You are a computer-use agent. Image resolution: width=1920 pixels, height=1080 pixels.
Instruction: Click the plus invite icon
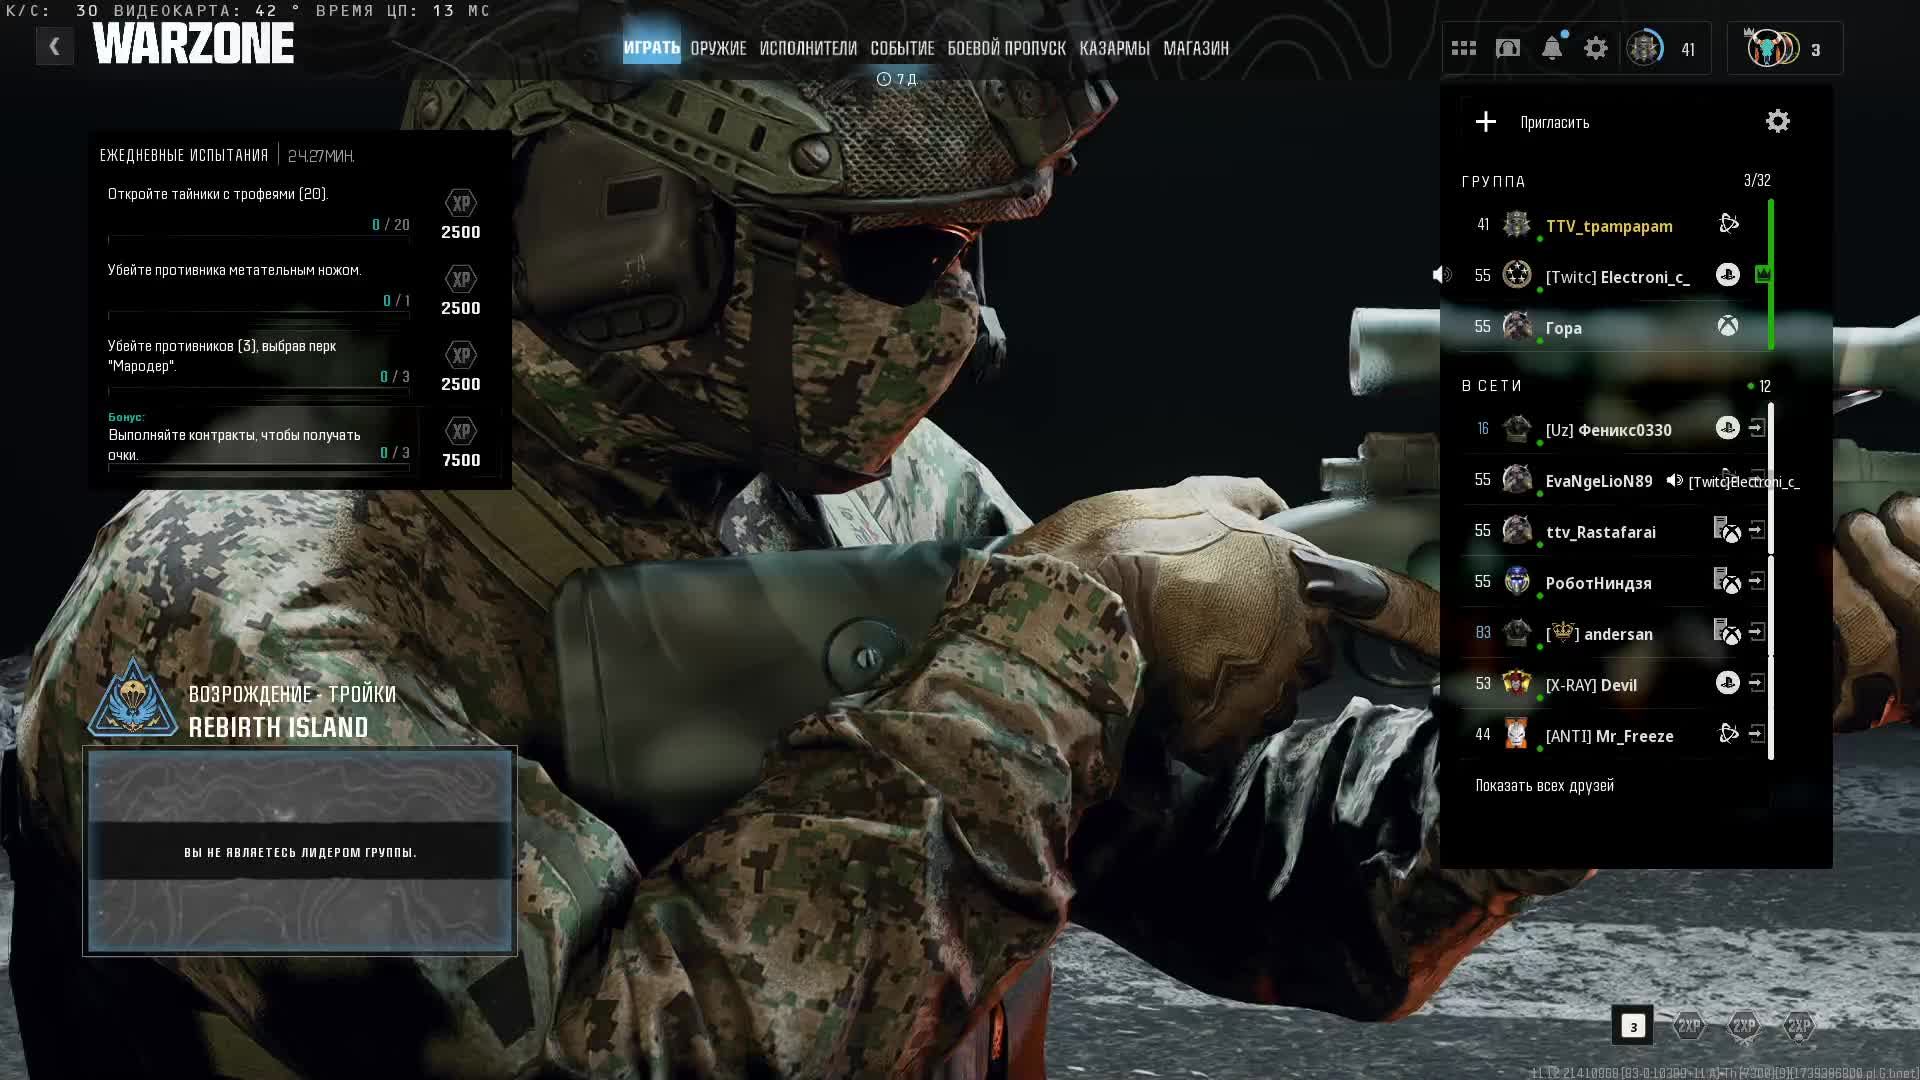pyautogui.click(x=1486, y=122)
